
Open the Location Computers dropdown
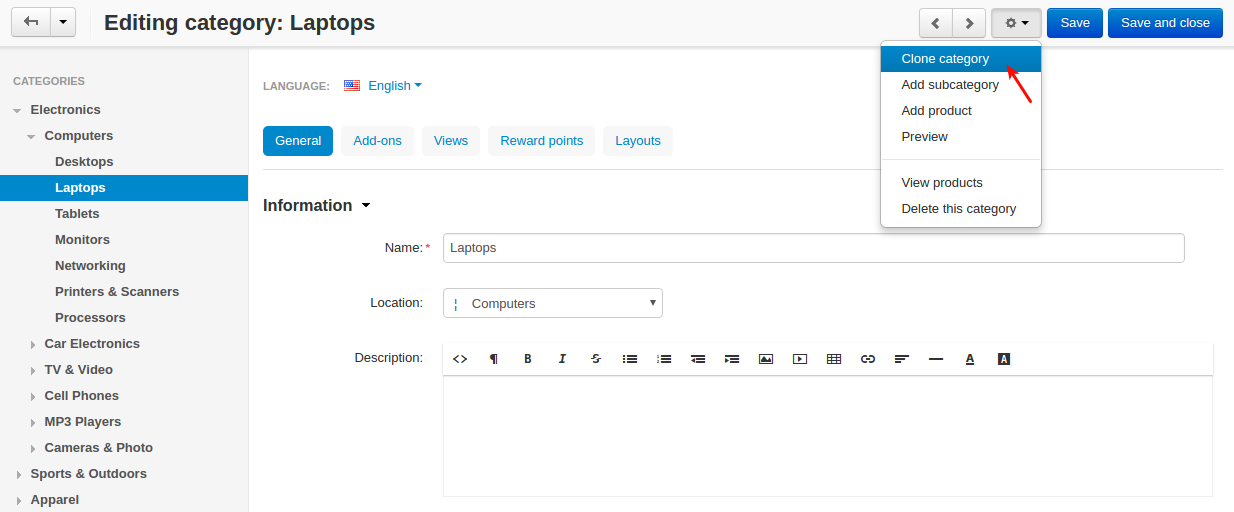tap(553, 303)
